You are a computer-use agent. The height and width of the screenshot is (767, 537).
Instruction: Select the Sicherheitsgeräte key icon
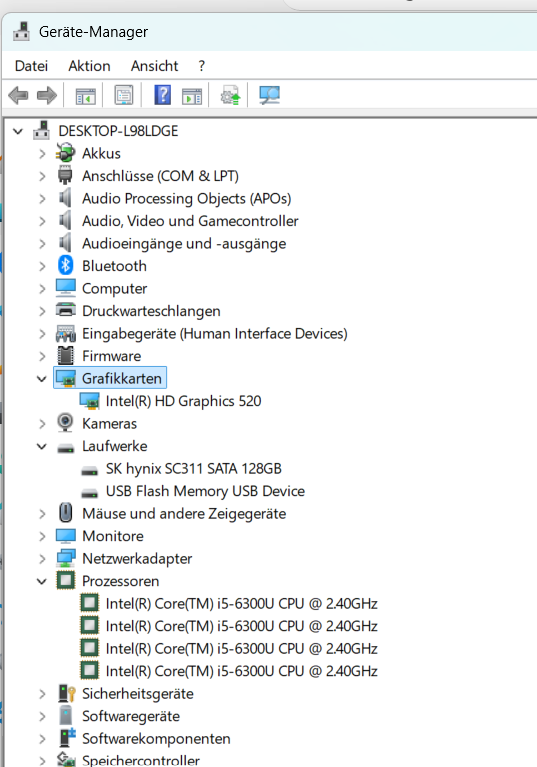[67, 693]
